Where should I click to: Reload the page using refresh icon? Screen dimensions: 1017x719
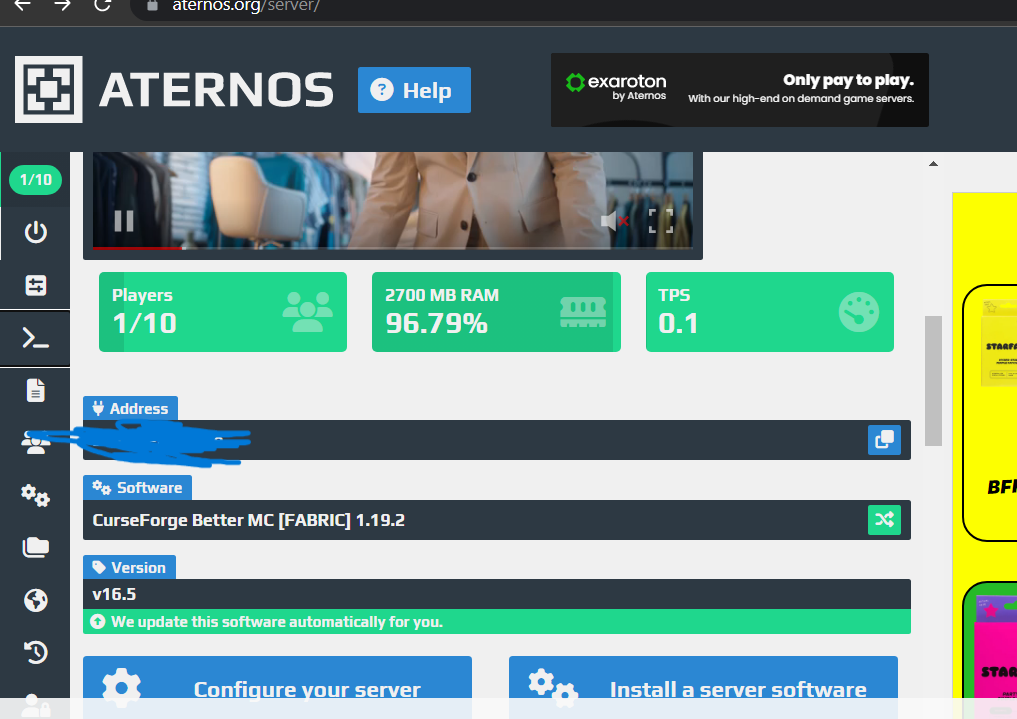(x=102, y=6)
